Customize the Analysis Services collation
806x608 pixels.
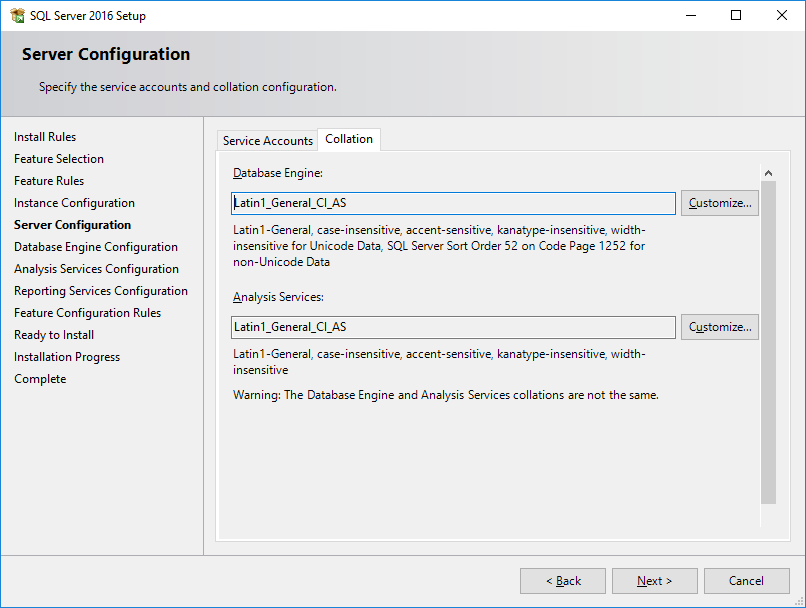coord(720,327)
